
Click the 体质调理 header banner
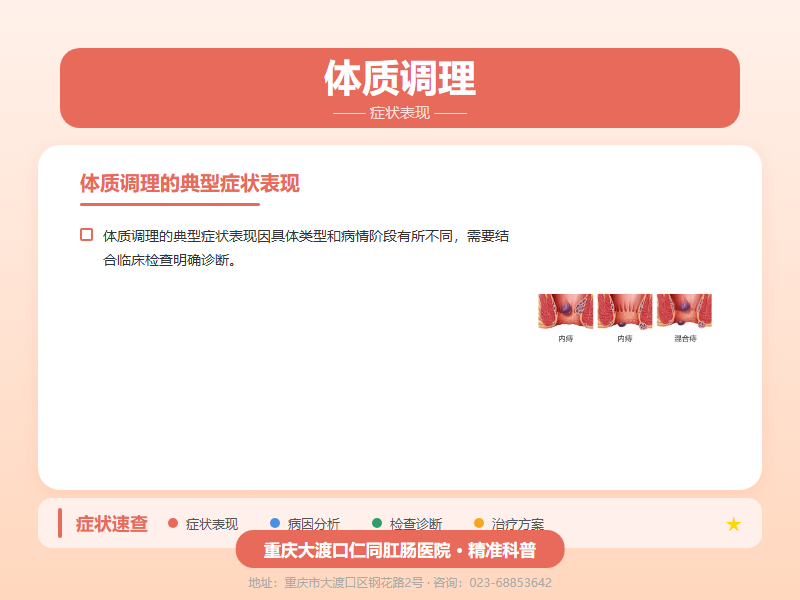400,88
